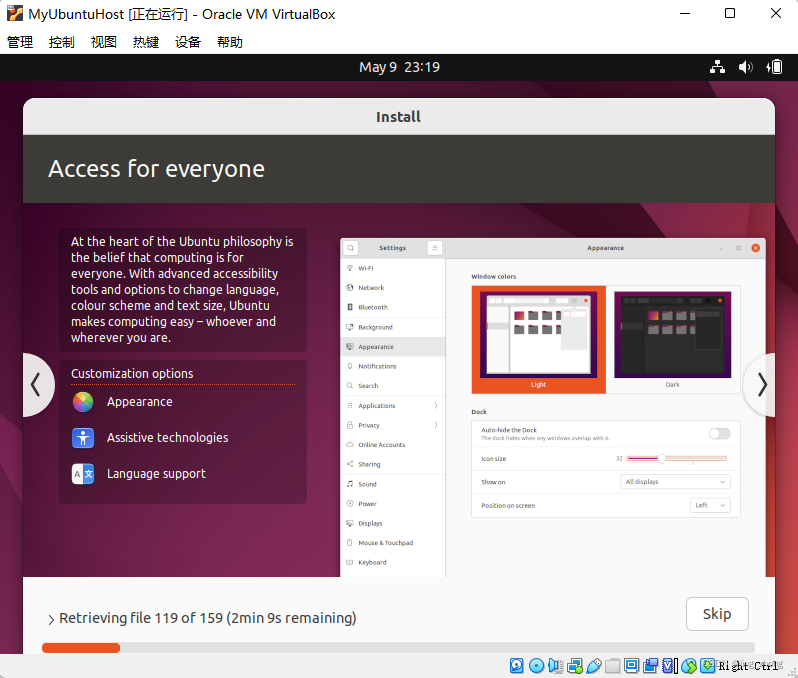
Task: Open the 热键 menu
Action: [146, 42]
